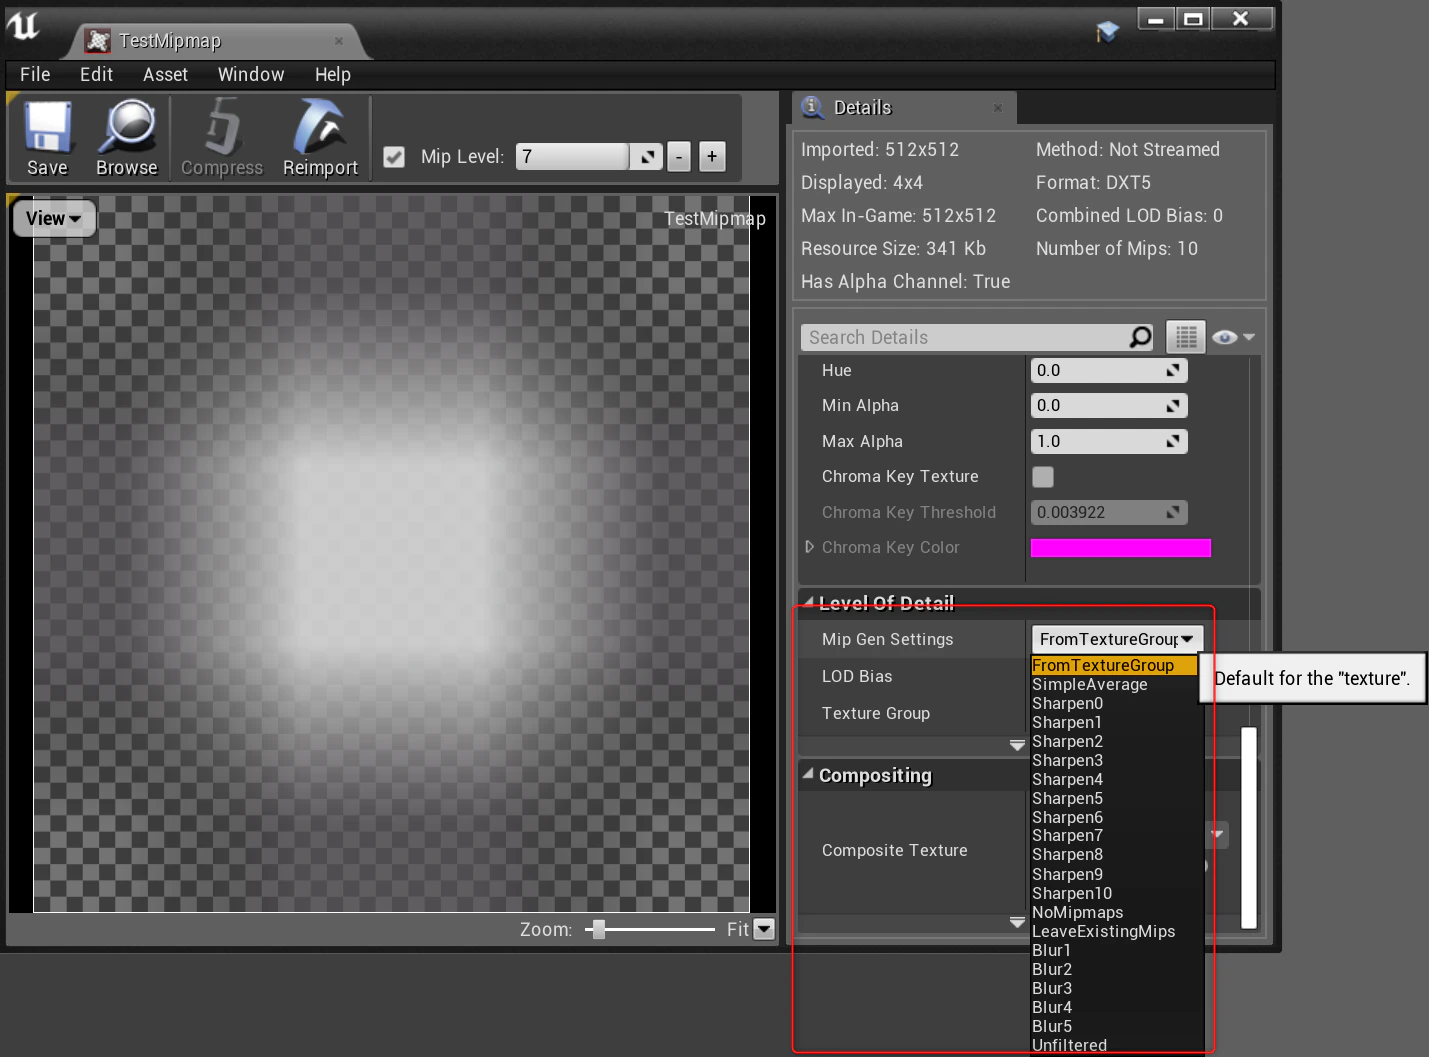The image size is (1429, 1057).
Task: Click the magenta Chroma Key Color swatch
Action: (1121, 548)
